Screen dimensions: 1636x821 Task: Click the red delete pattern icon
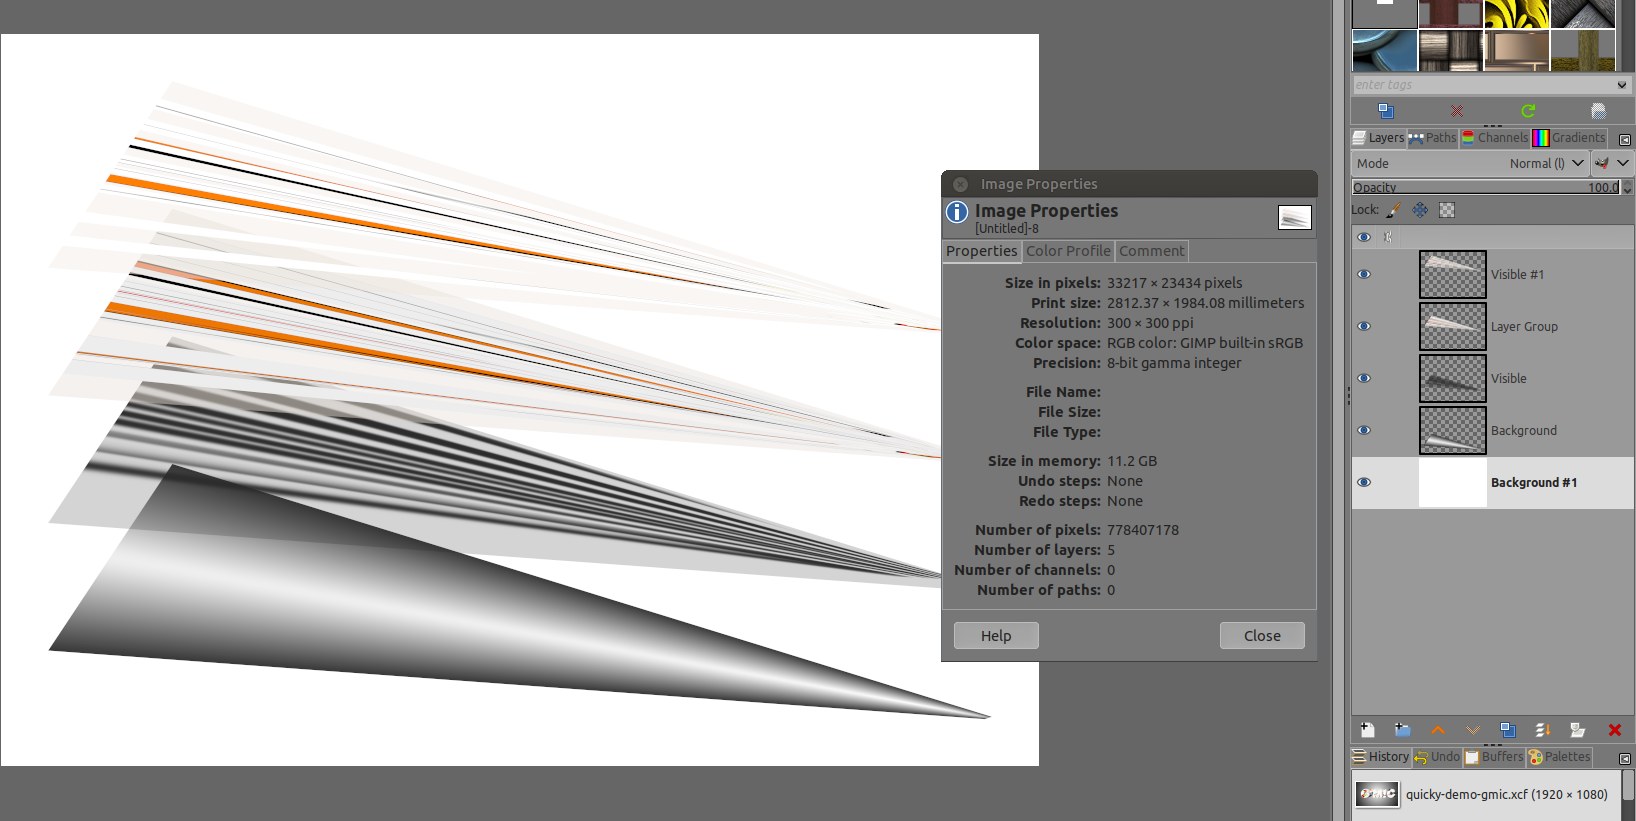coord(1457,111)
